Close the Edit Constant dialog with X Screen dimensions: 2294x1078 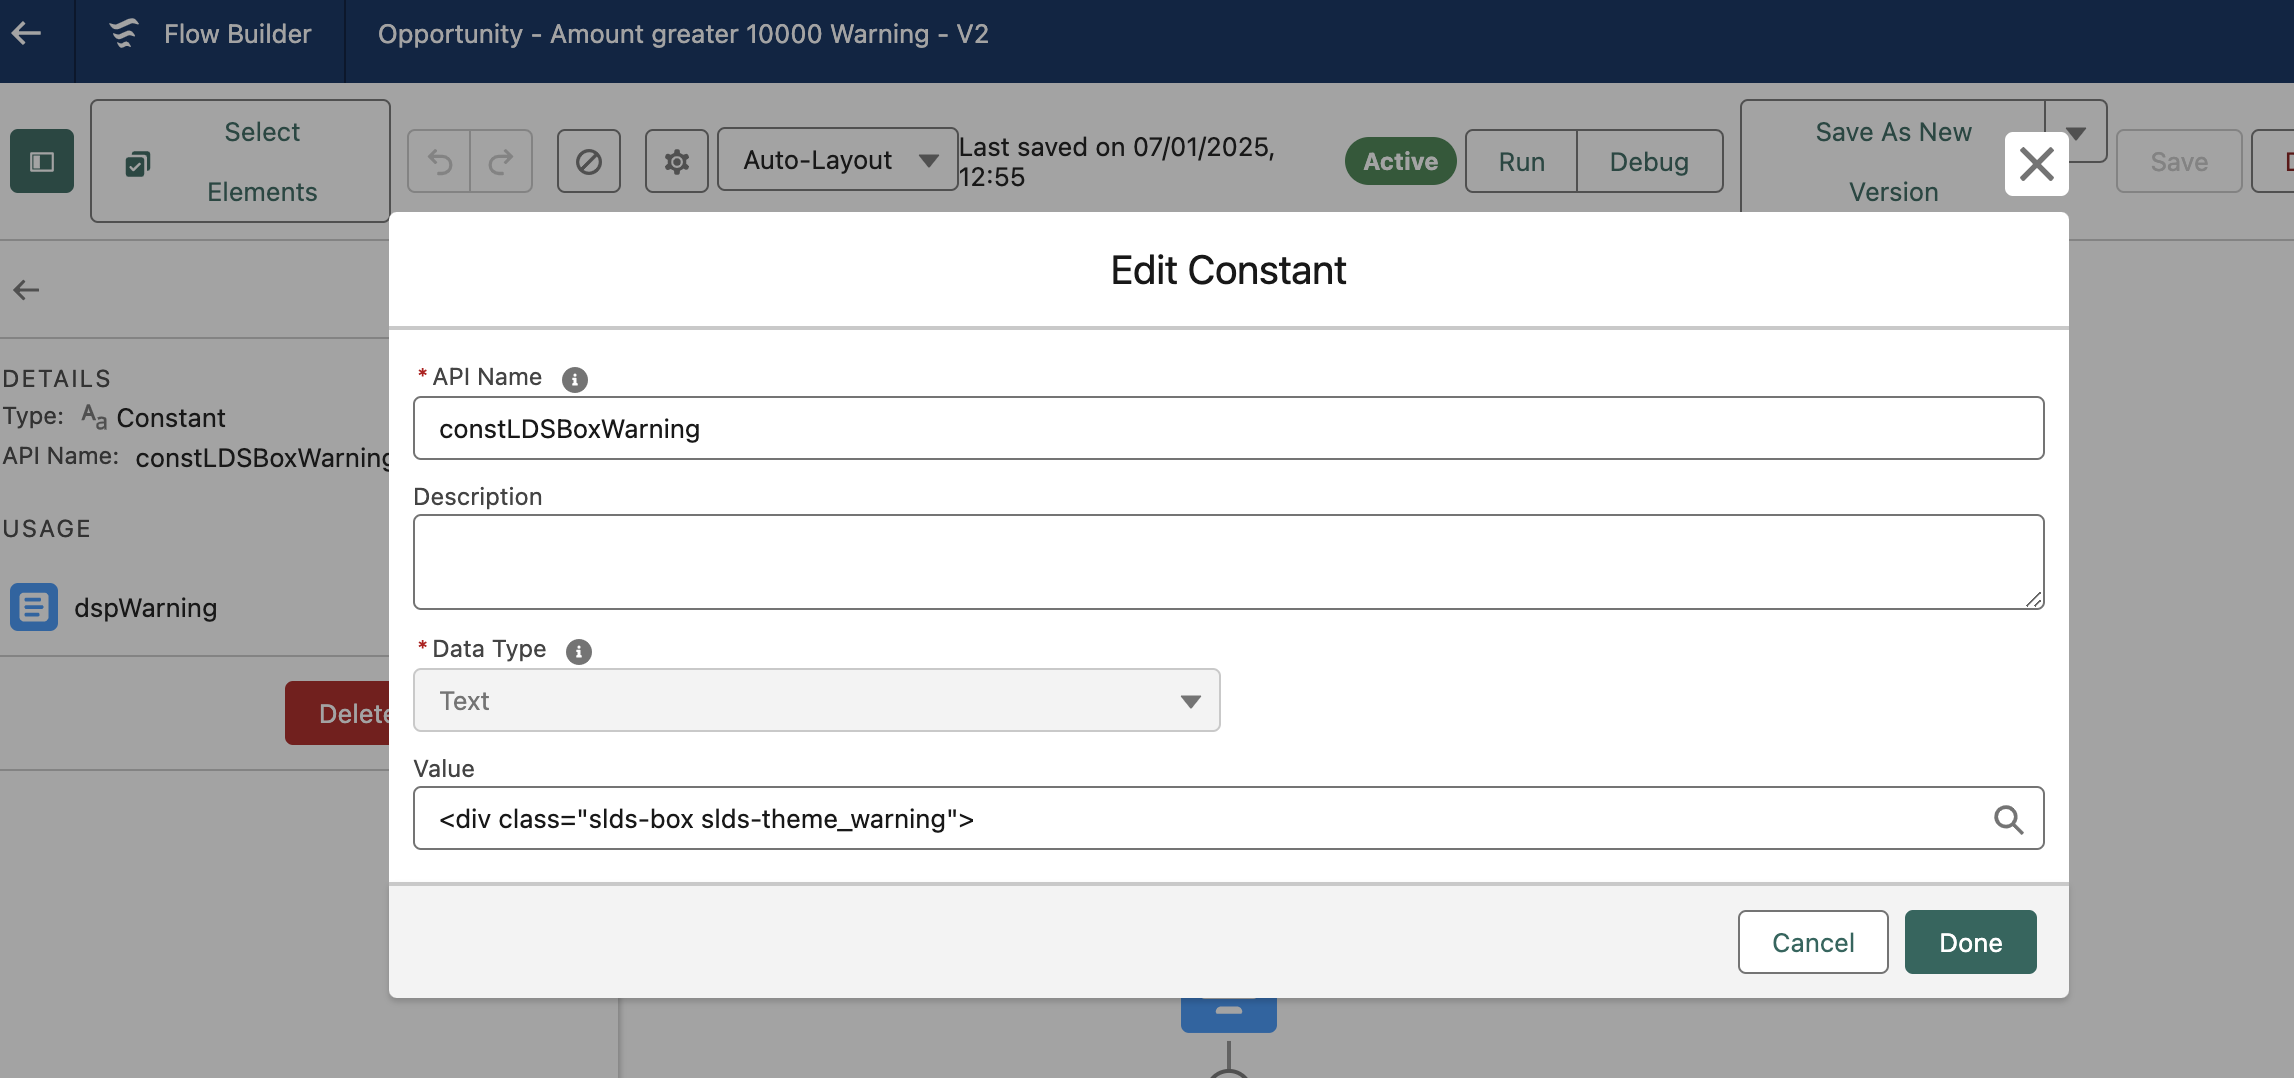[2036, 164]
